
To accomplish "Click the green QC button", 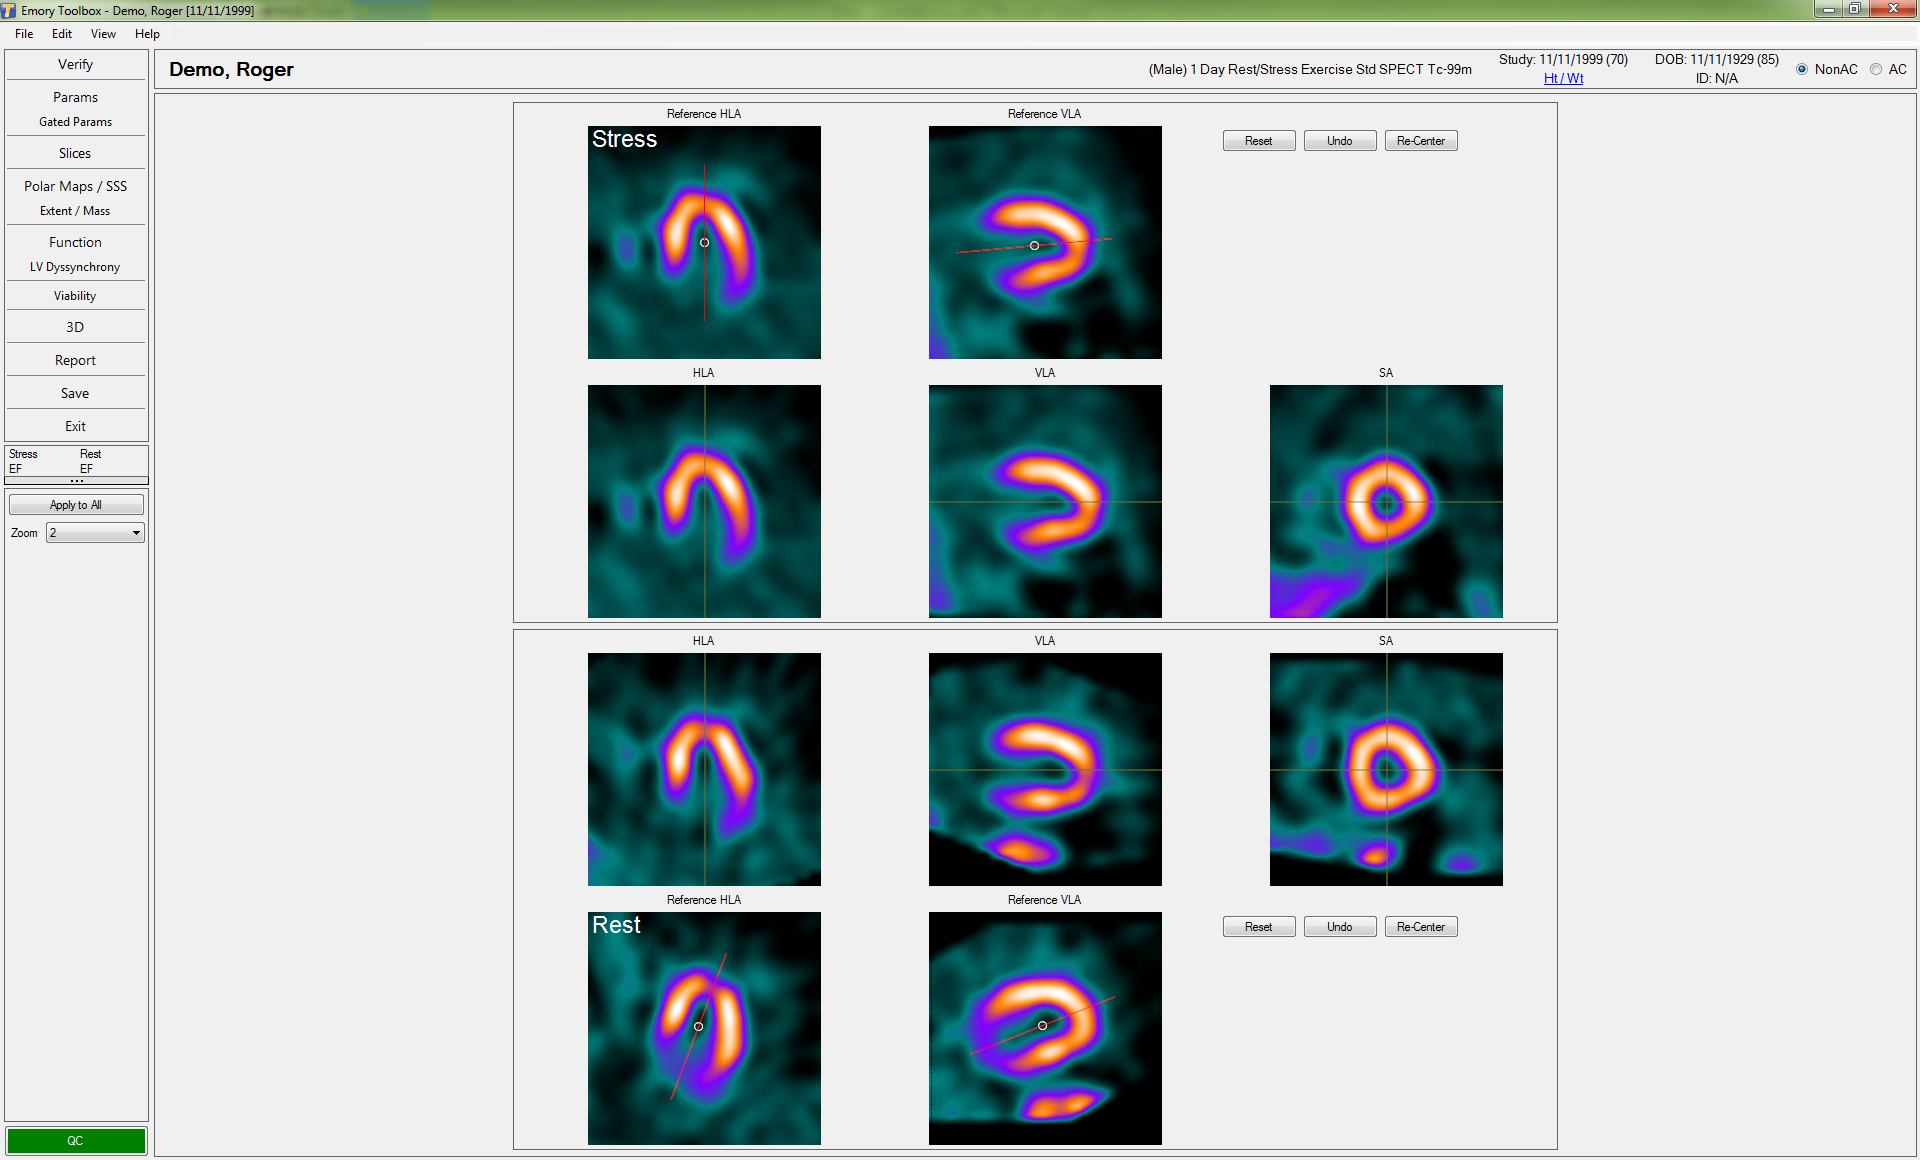I will pos(76,1140).
